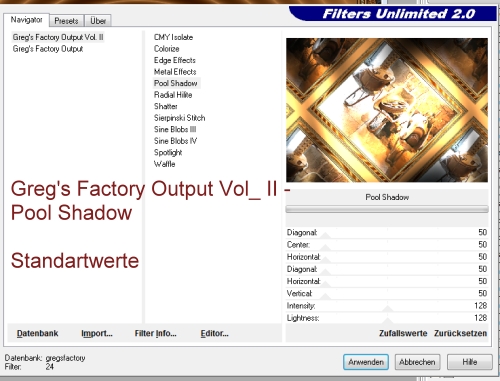The image size is (500, 381).
Task: Choose the Radial Hilite filter
Action: (x=173, y=95)
